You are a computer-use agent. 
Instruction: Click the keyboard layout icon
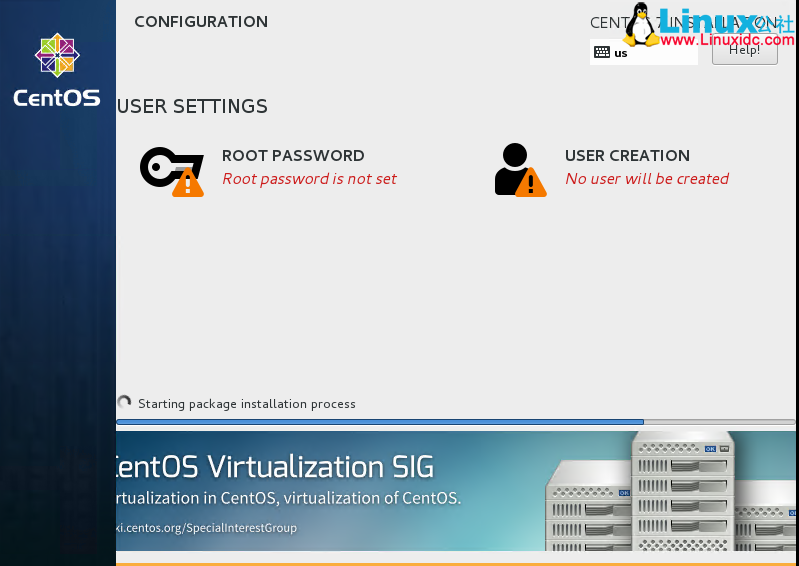click(602, 52)
